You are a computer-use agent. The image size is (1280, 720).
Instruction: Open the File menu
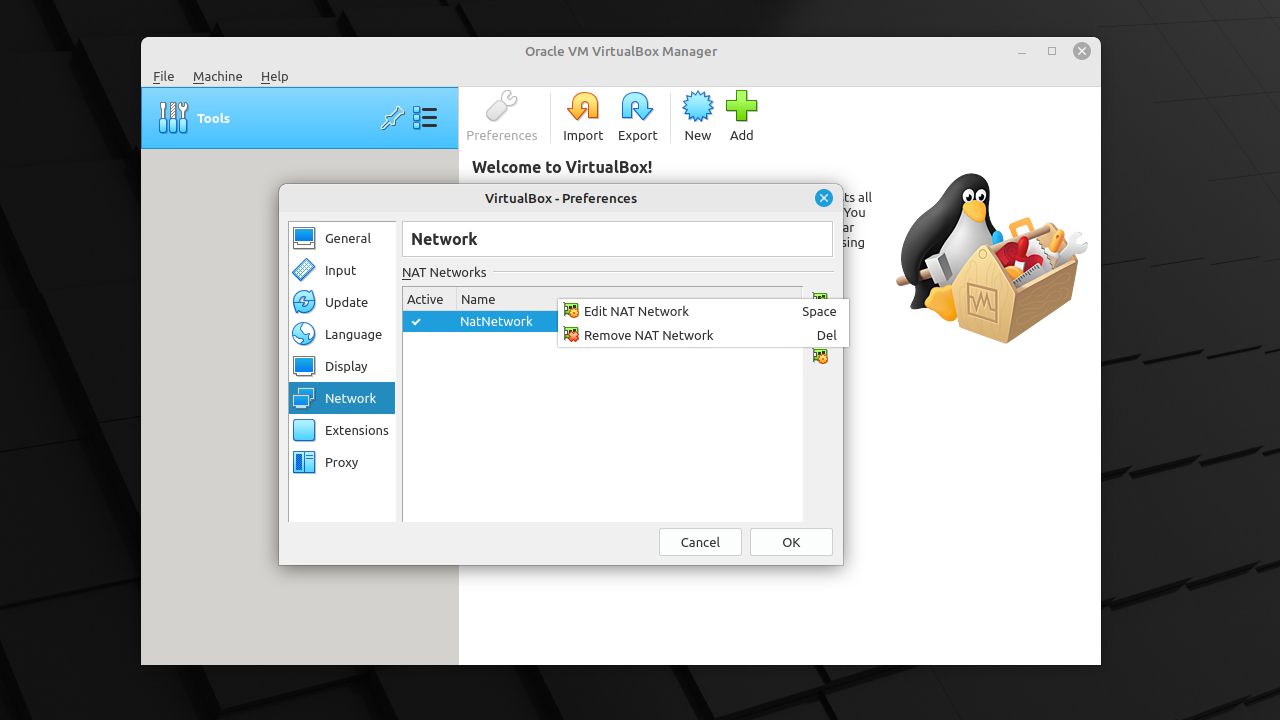tap(163, 76)
